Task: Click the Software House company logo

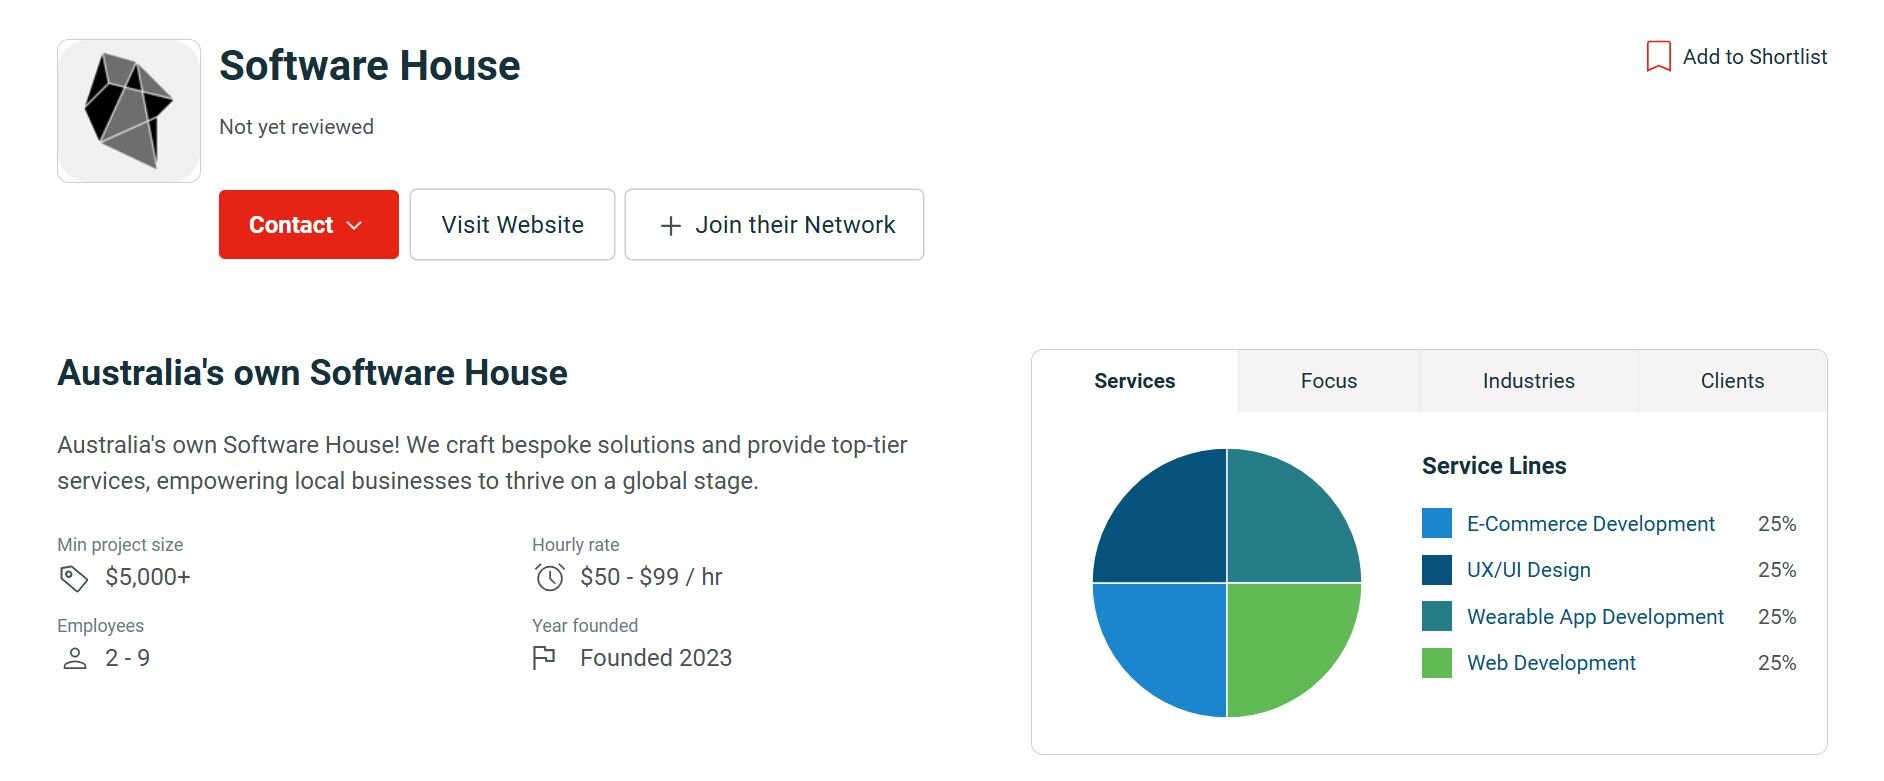Action: 129,111
